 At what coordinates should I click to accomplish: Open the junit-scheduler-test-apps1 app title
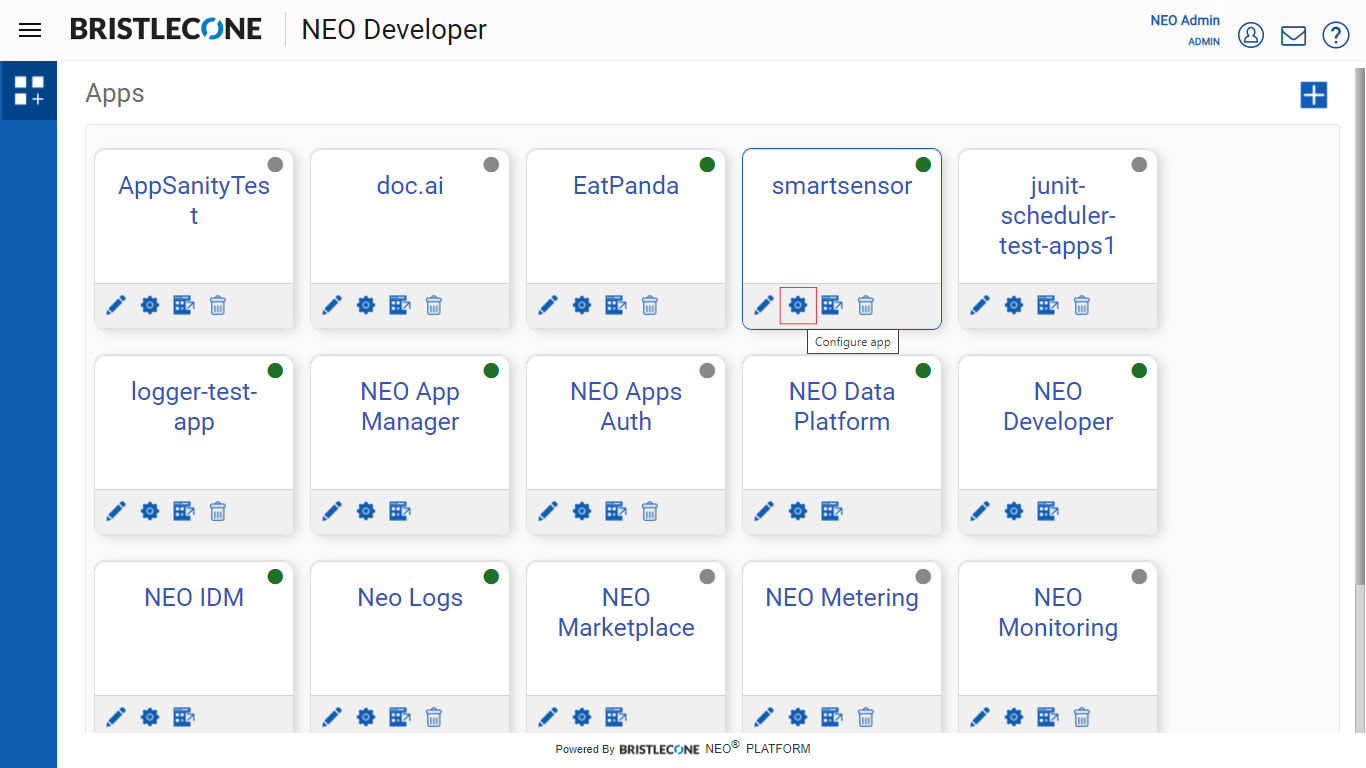click(x=1058, y=215)
